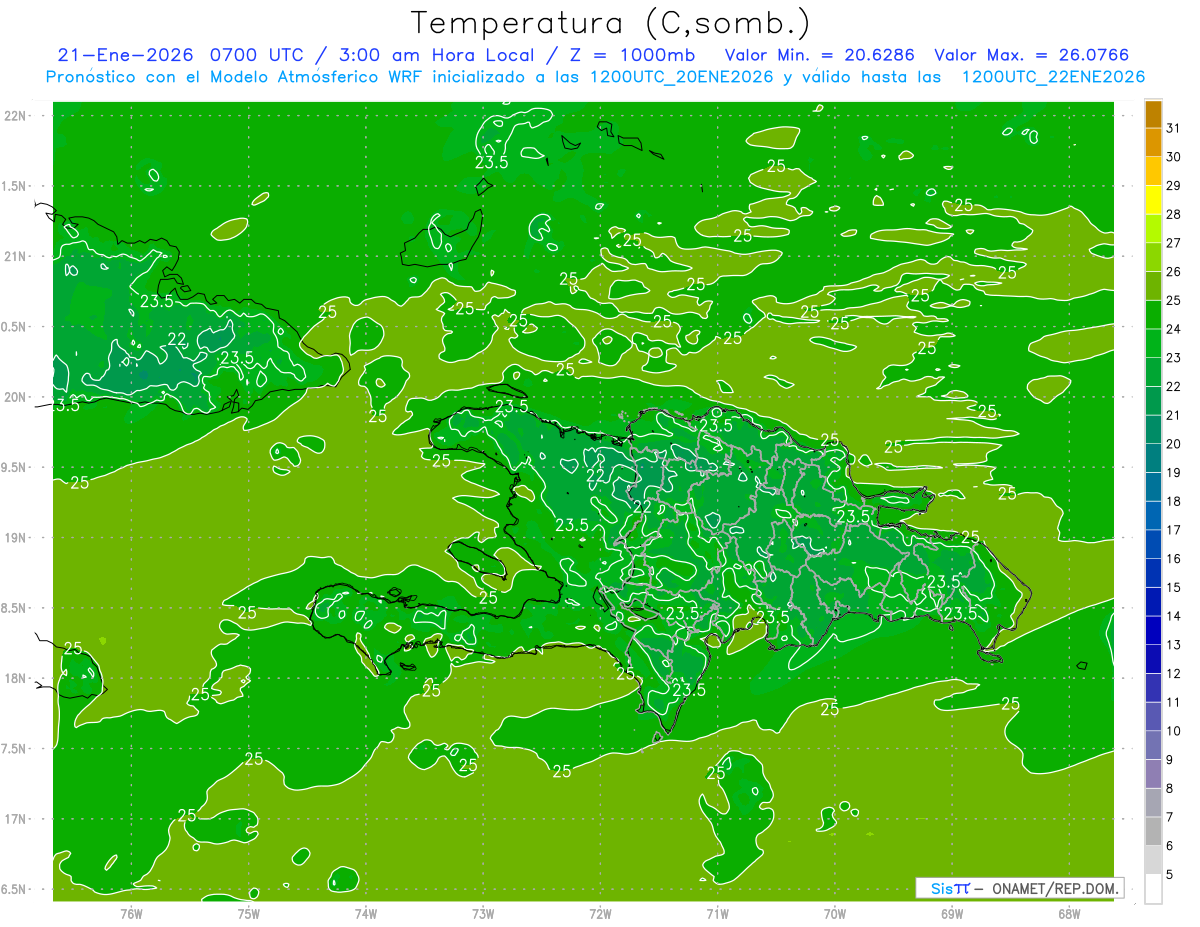Click the colorbar label 28
This screenshot has height=927, width=1200.
click(x=1174, y=214)
